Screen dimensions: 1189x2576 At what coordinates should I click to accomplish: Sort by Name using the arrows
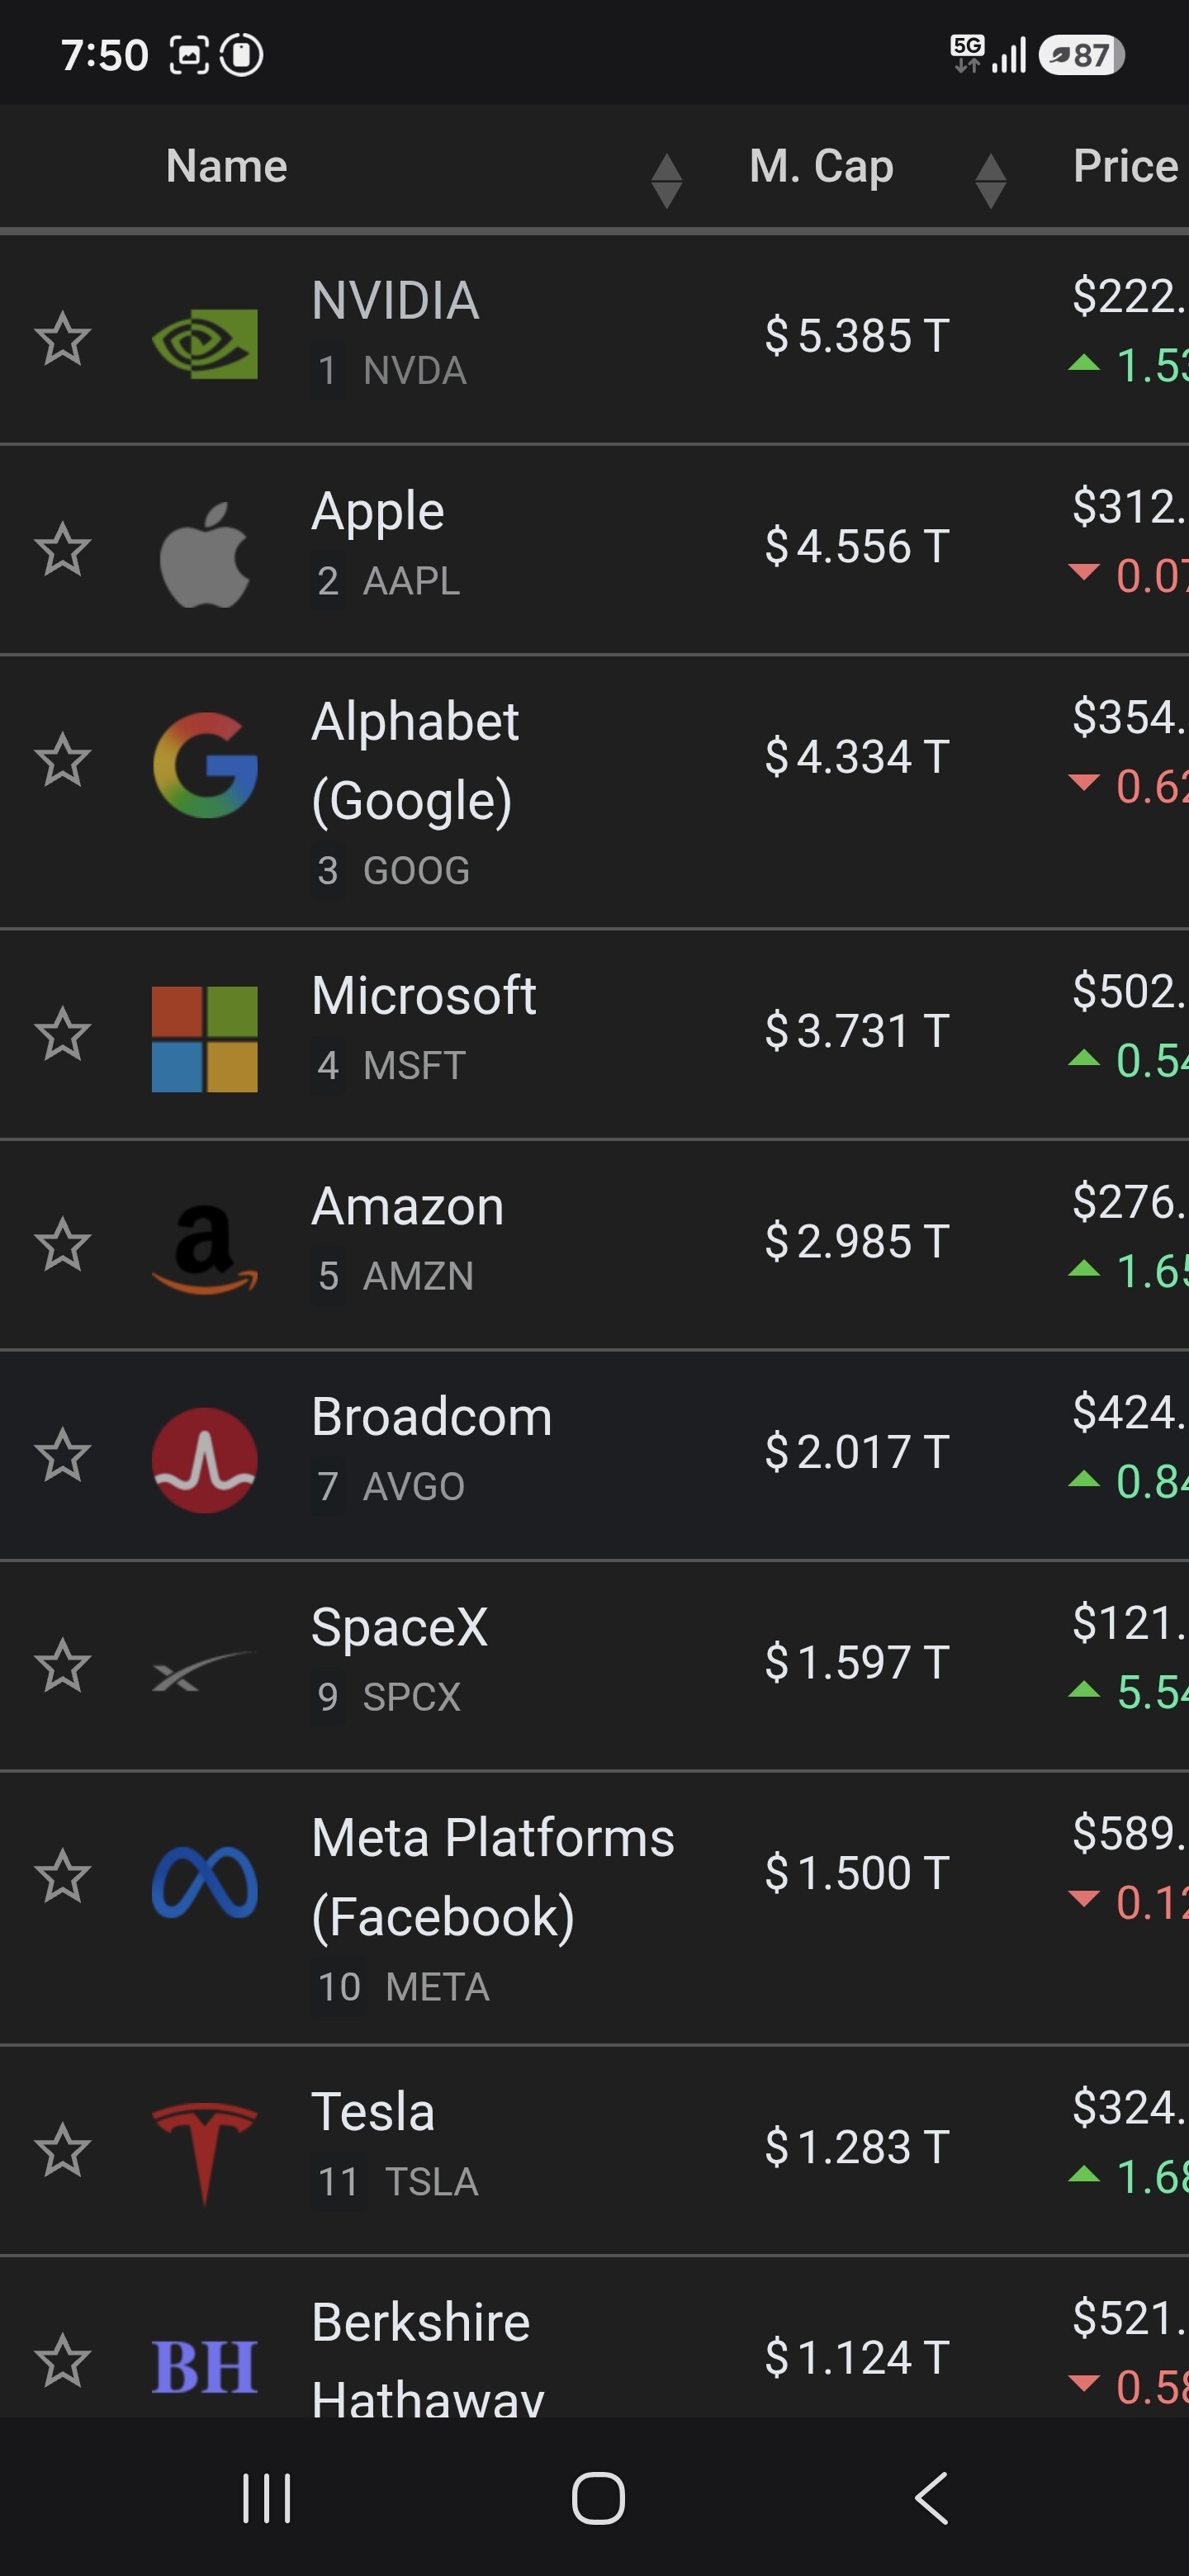pos(666,181)
